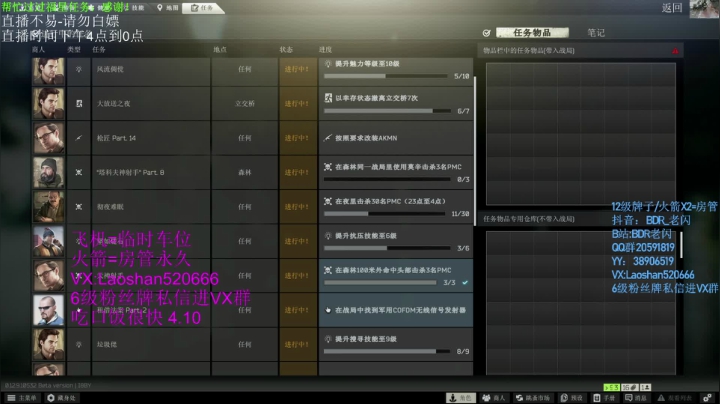Click lightbulb icon of 8/9 objective
720x404 pixels.
[328, 339]
